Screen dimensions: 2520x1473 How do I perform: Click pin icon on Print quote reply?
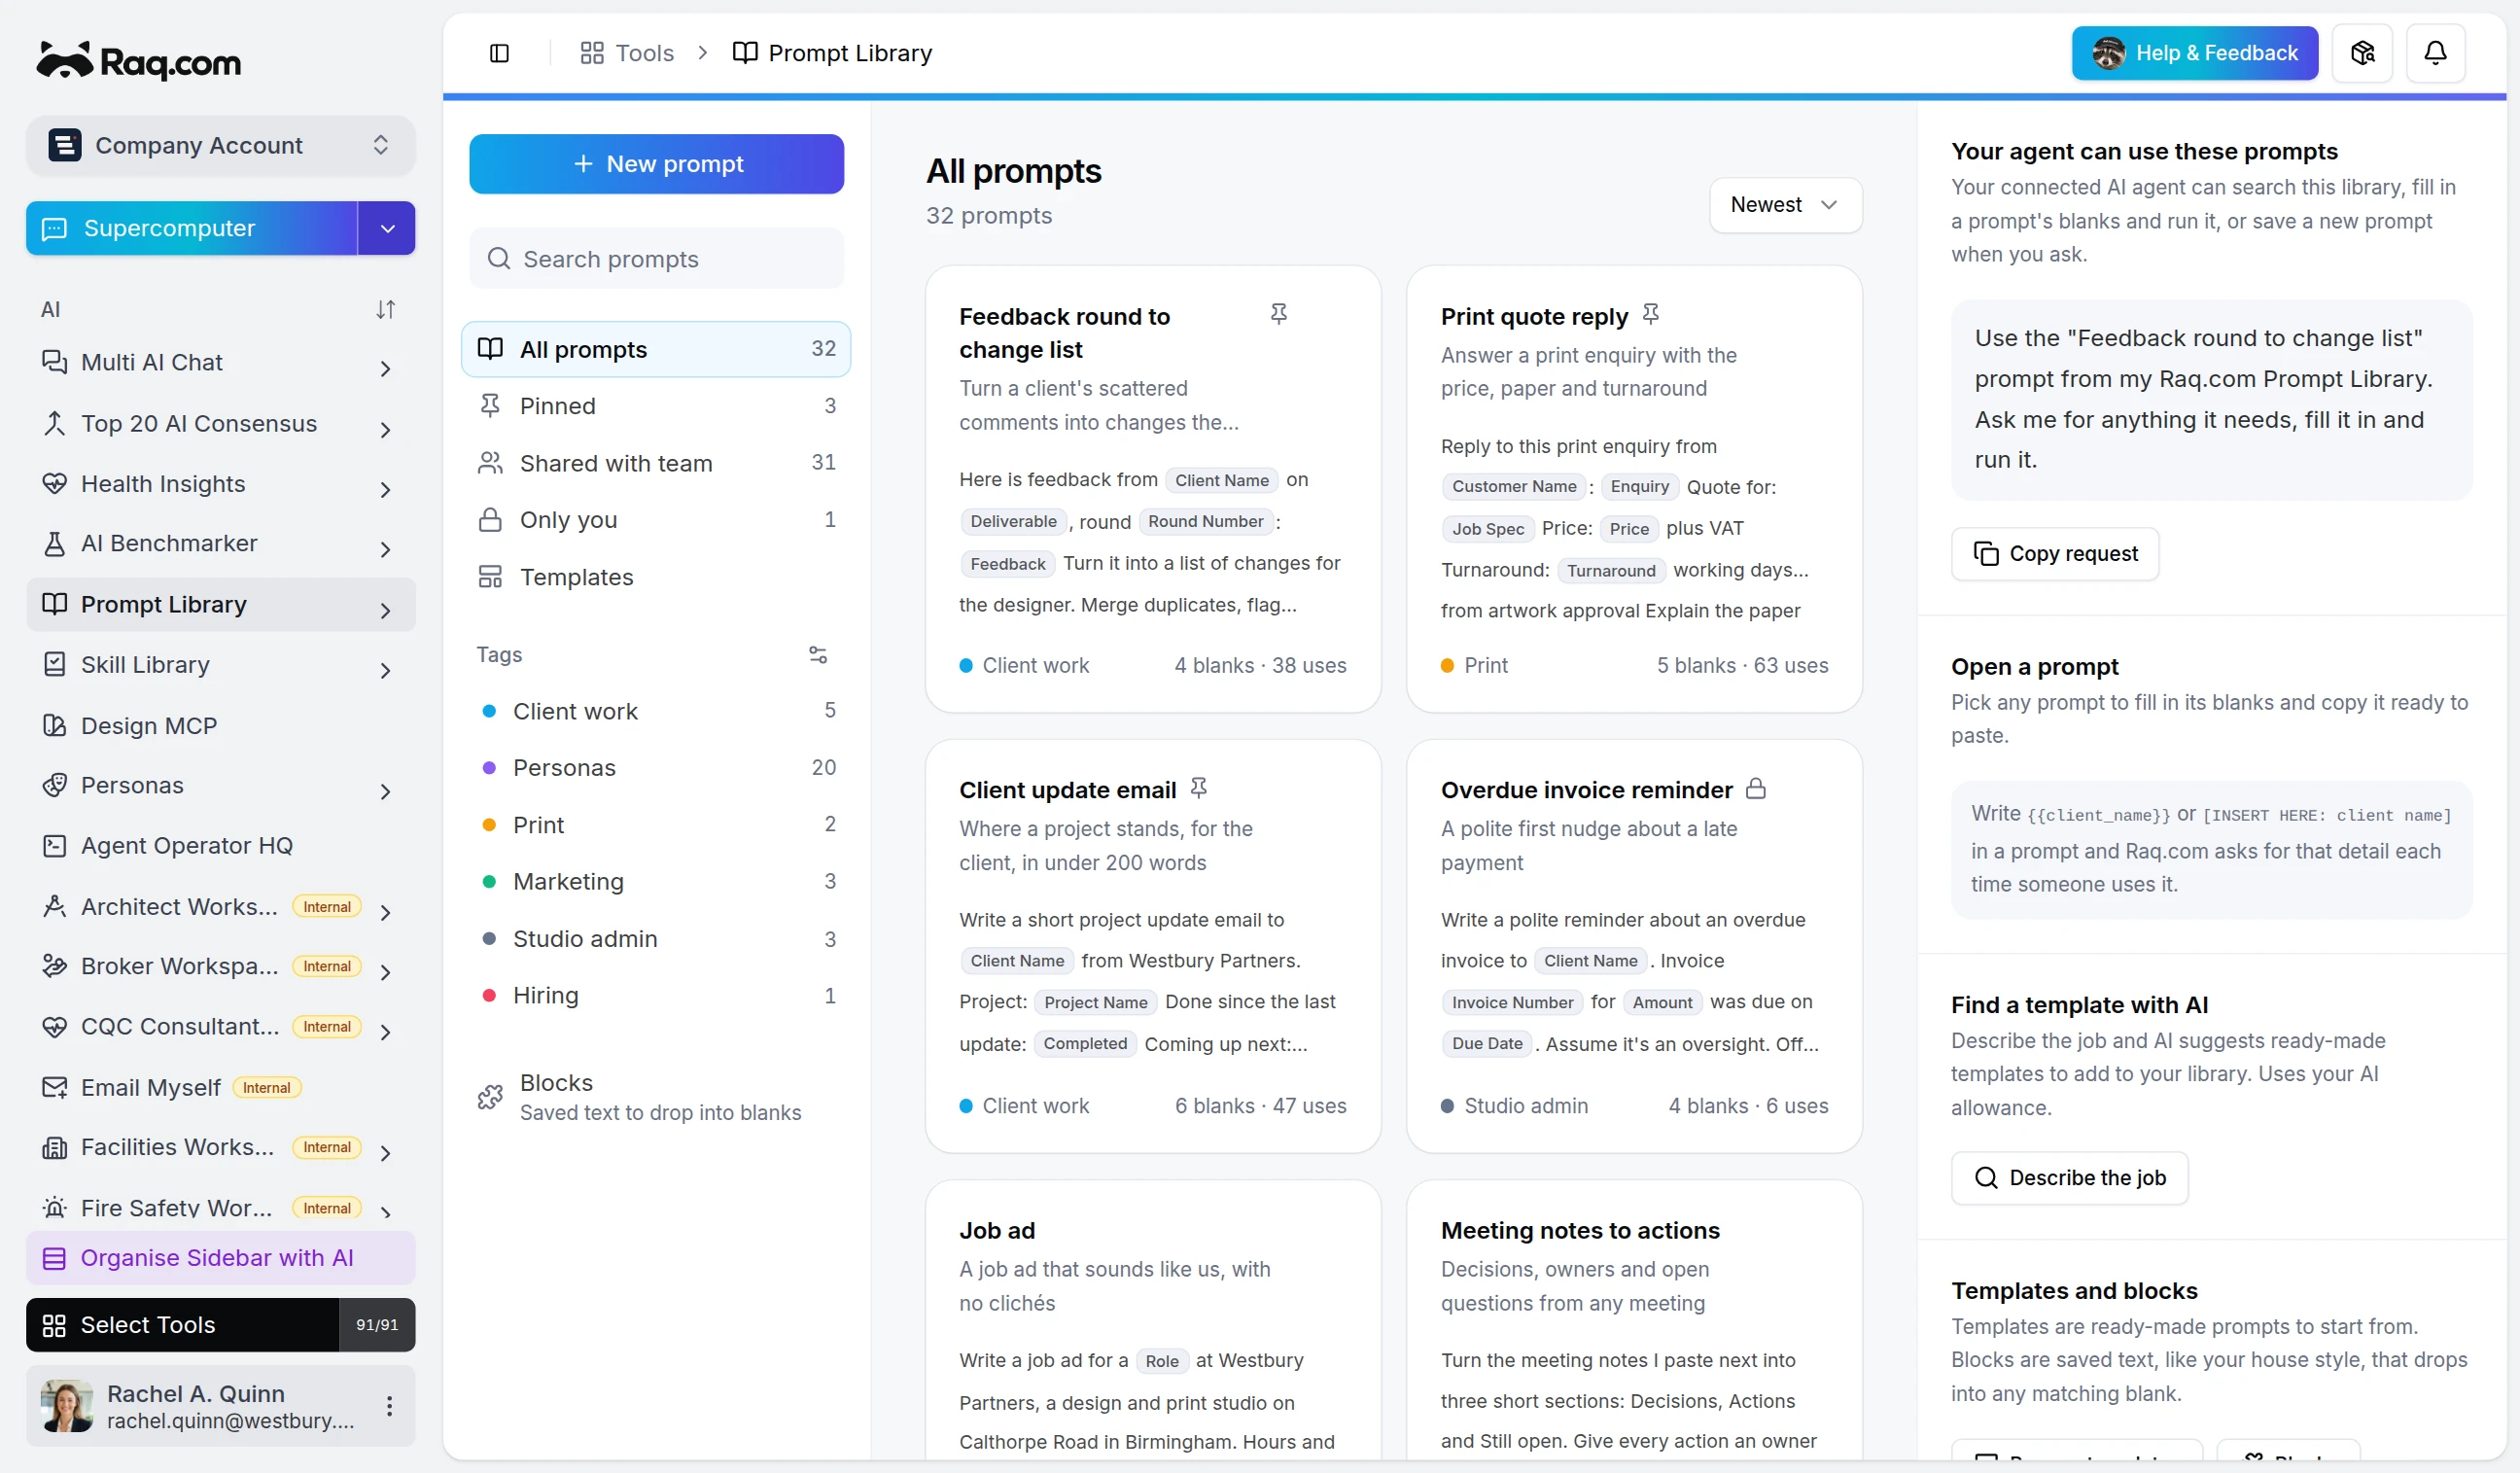[1651, 315]
